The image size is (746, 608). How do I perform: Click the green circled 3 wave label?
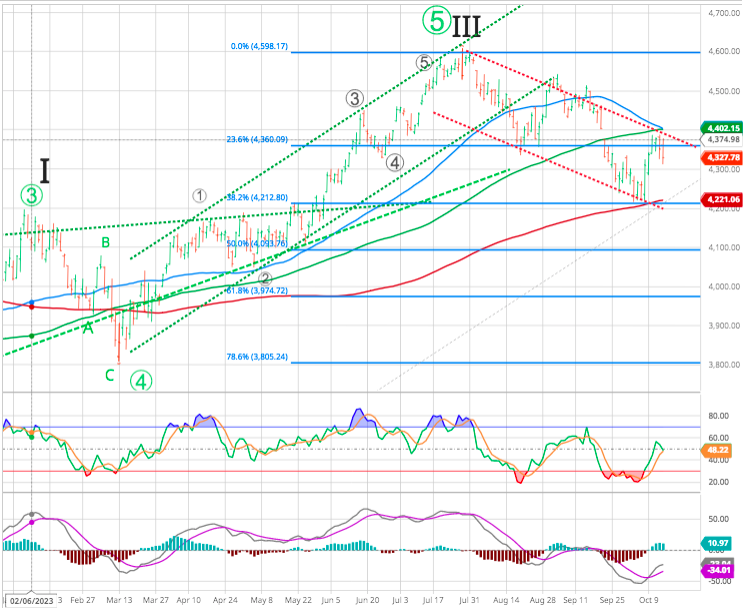[32, 195]
